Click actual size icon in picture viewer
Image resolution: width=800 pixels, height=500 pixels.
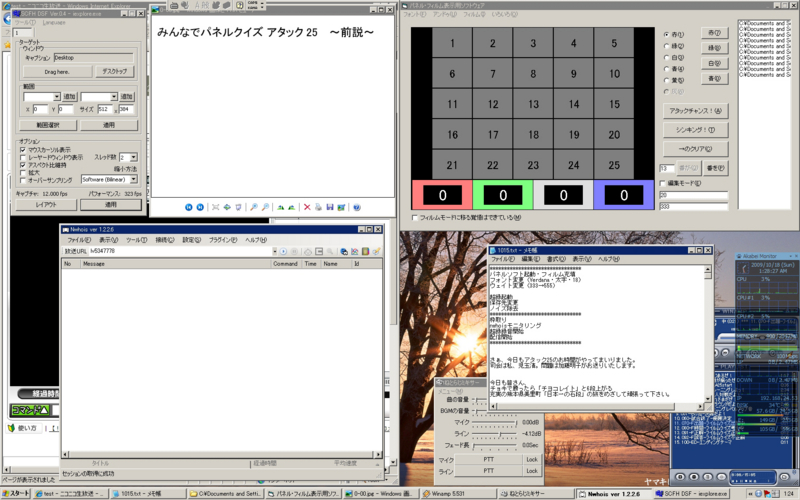(x=227, y=207)
